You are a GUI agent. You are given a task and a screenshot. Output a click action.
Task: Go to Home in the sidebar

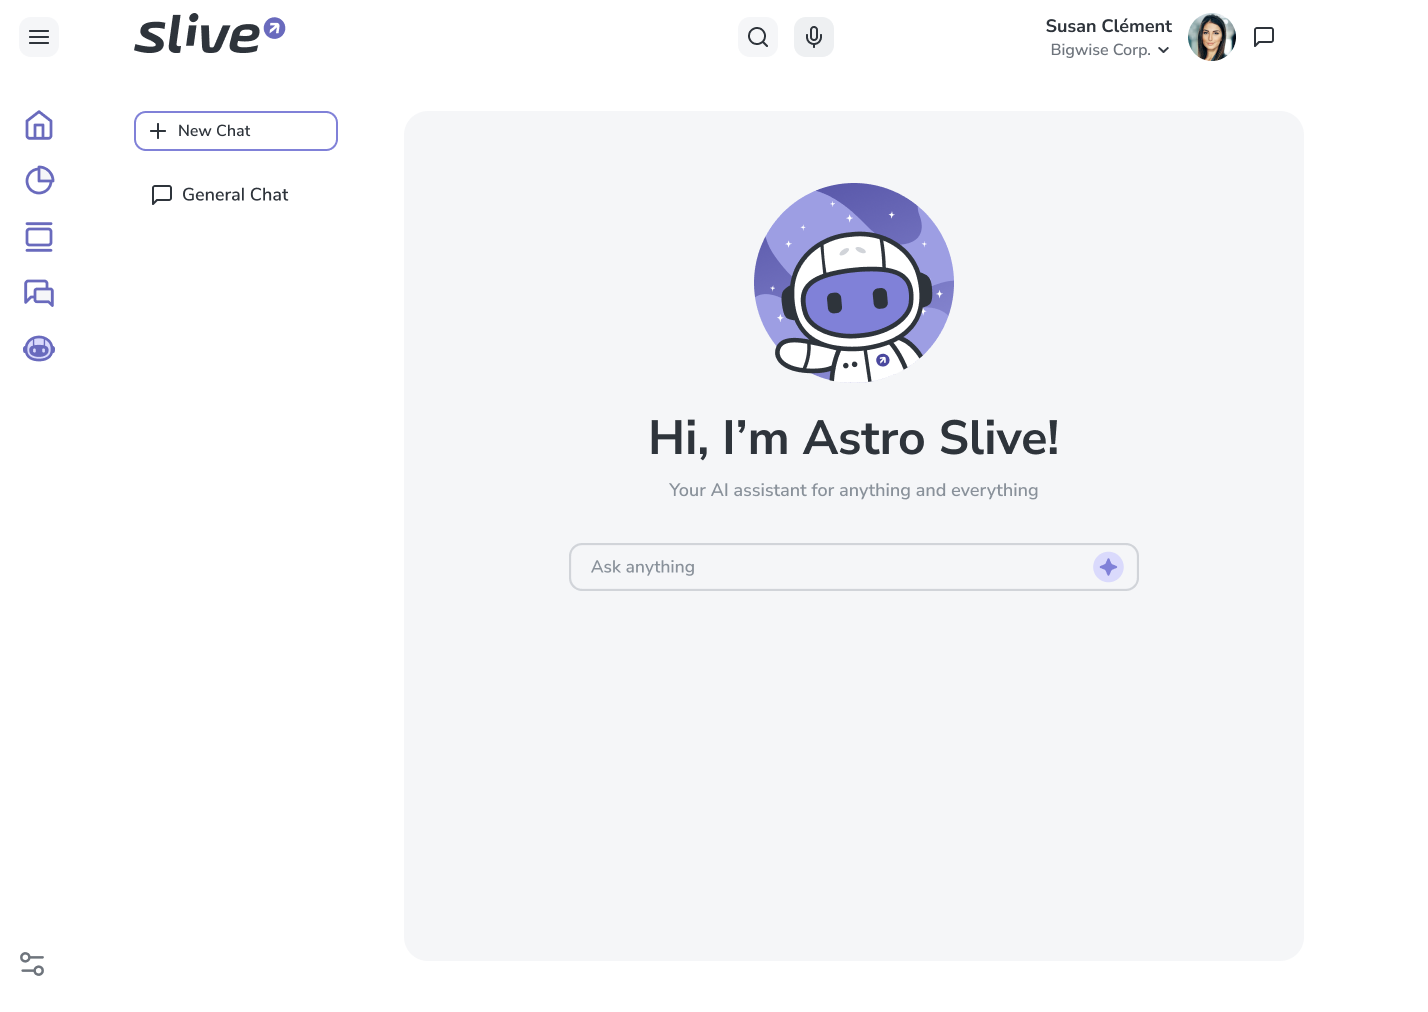(39, 125)
